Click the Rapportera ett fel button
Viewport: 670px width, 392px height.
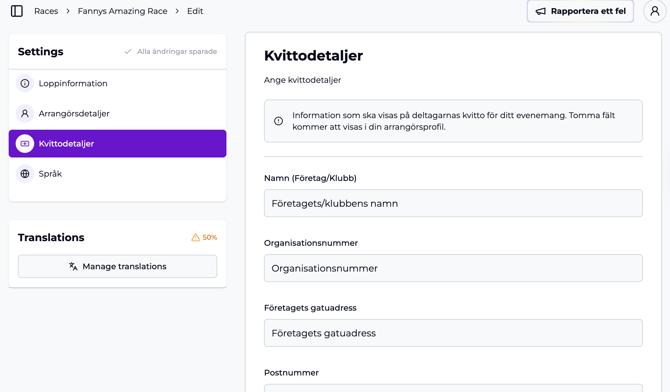coord(580,11)
